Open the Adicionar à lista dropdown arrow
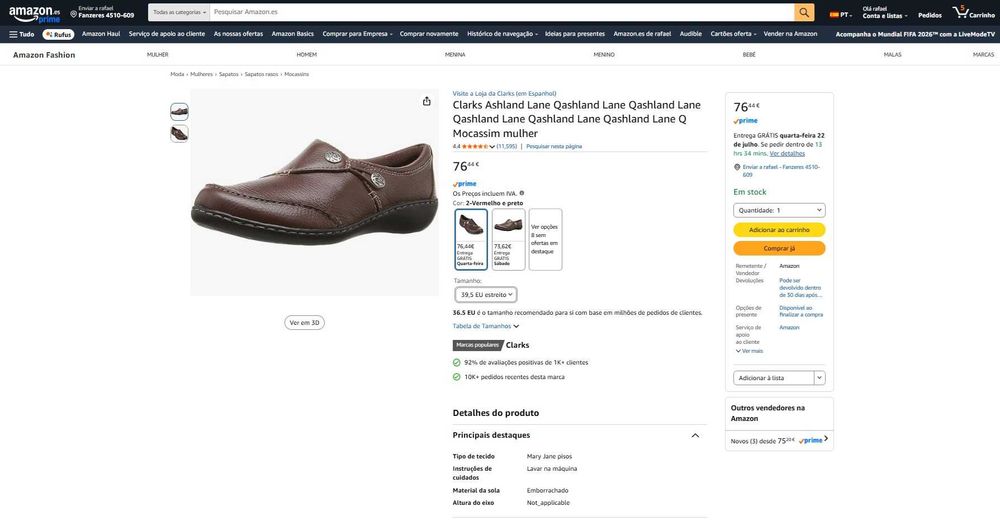 click(x=820, y=378)
